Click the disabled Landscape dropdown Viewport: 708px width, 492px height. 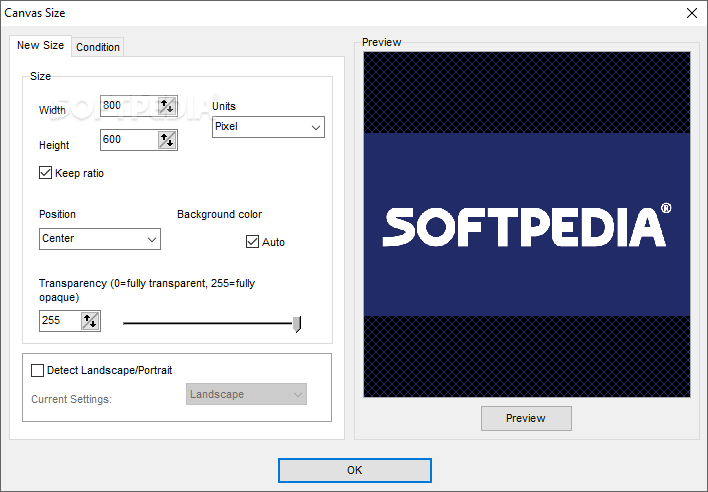pos(247,394)
